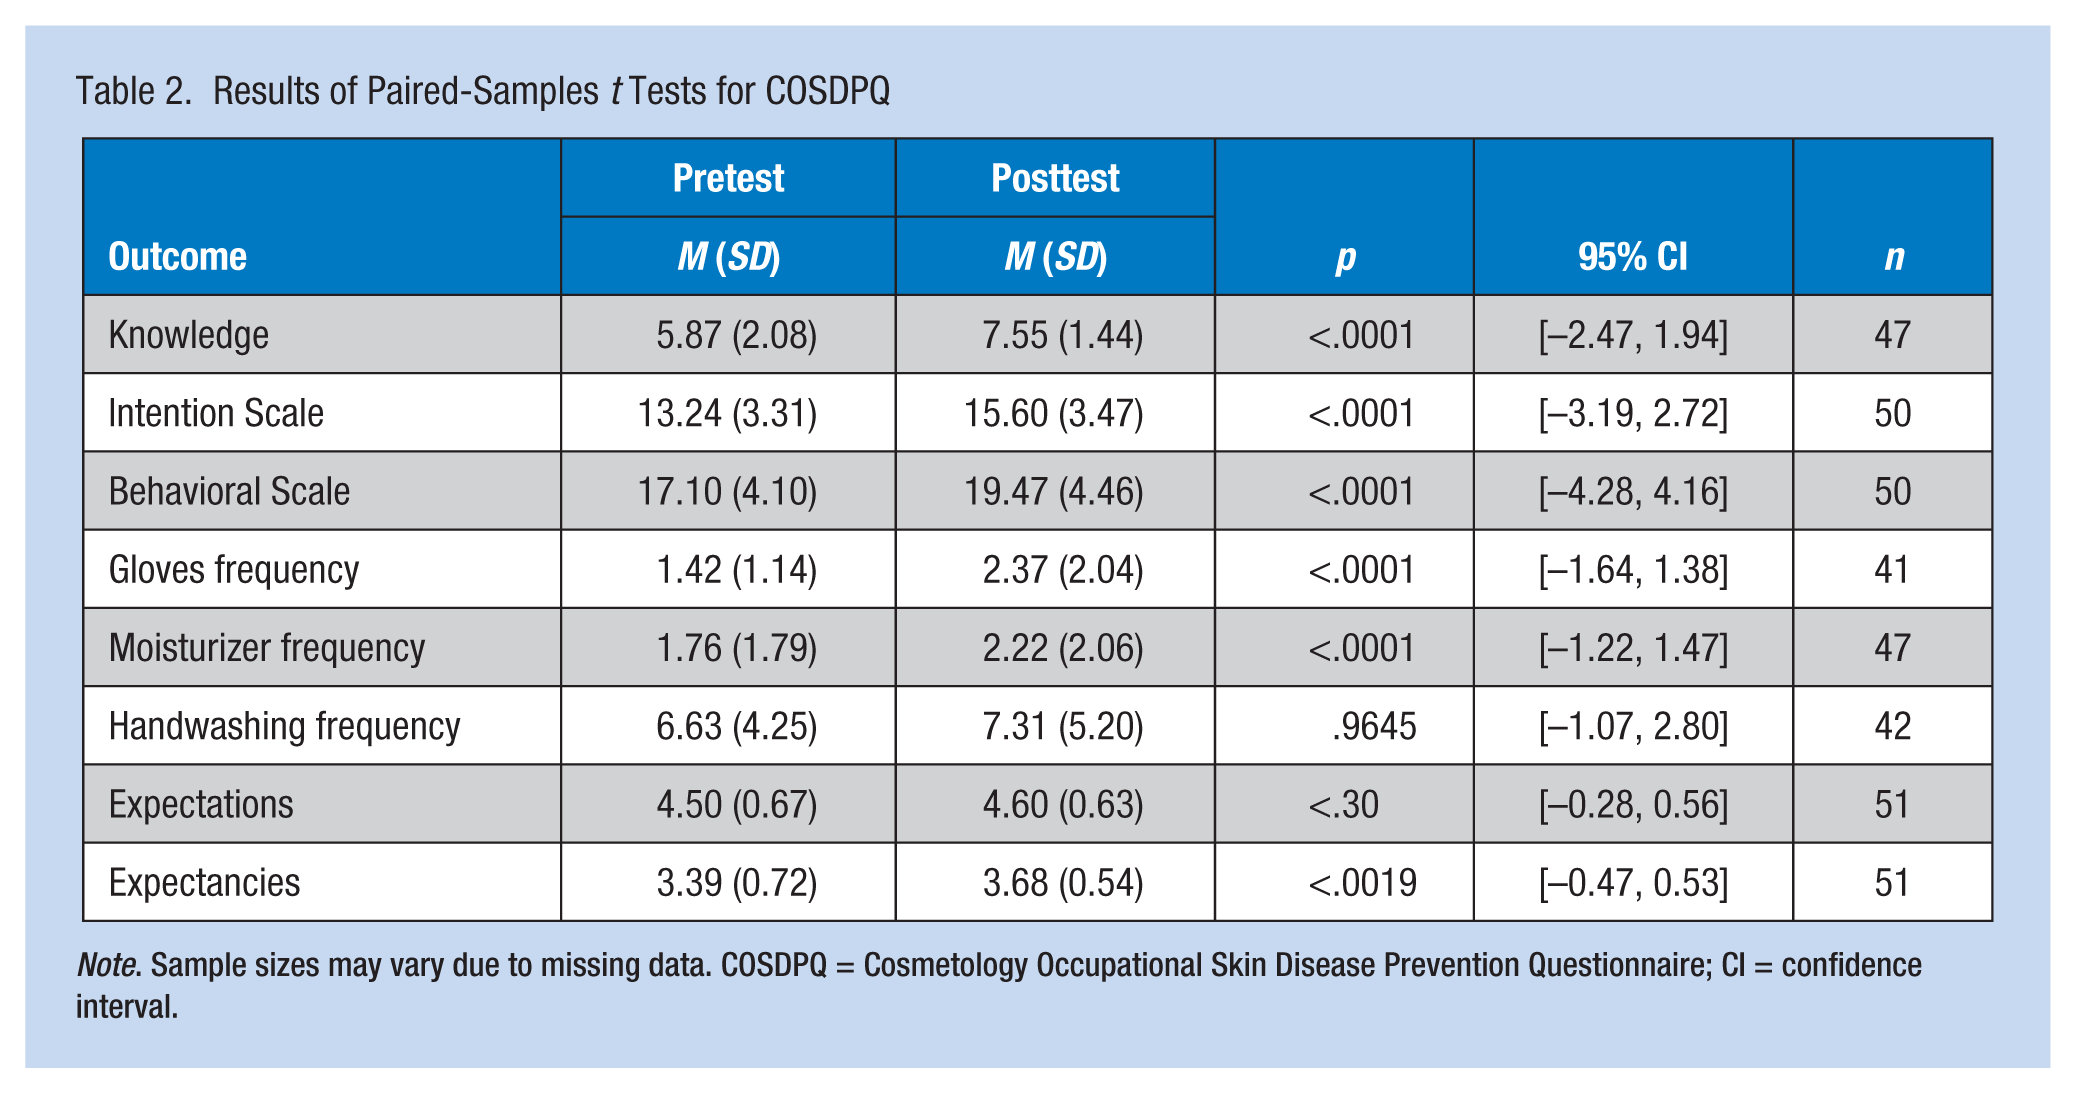Click the Expectations row label
The image size is (2076, 1093).
point(201,804)
